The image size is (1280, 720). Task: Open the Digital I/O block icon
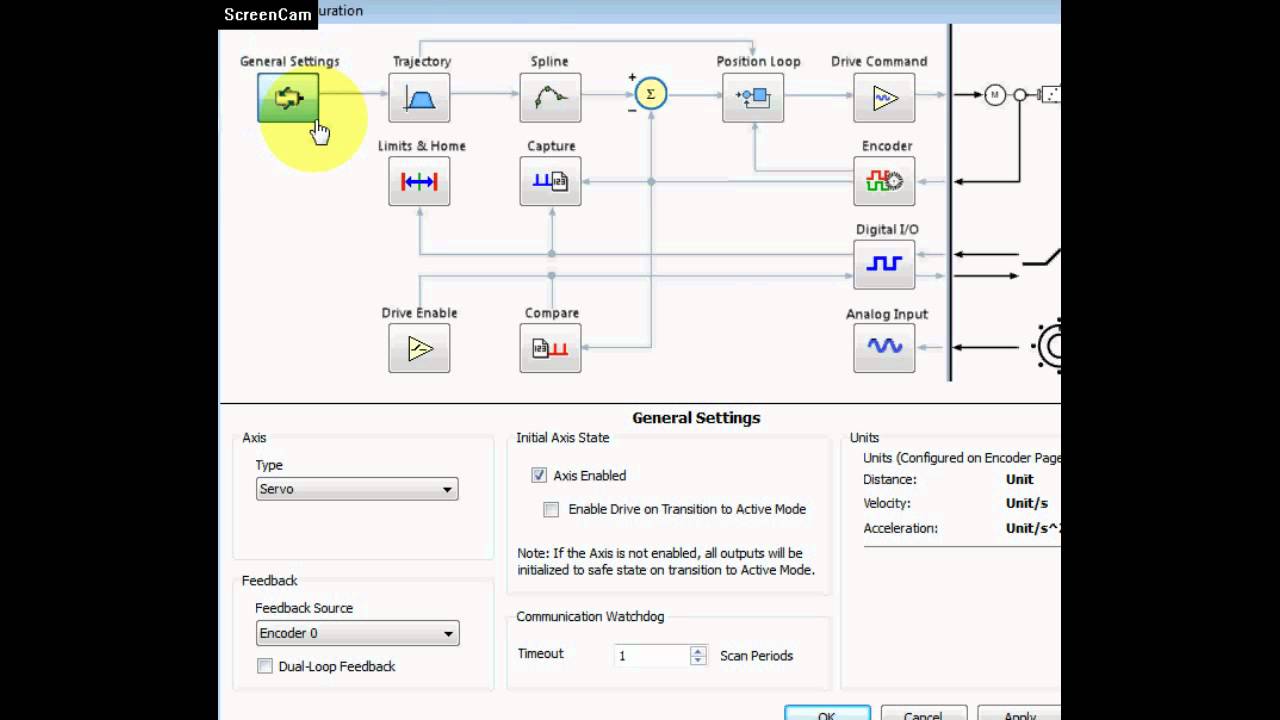[884, 264]
